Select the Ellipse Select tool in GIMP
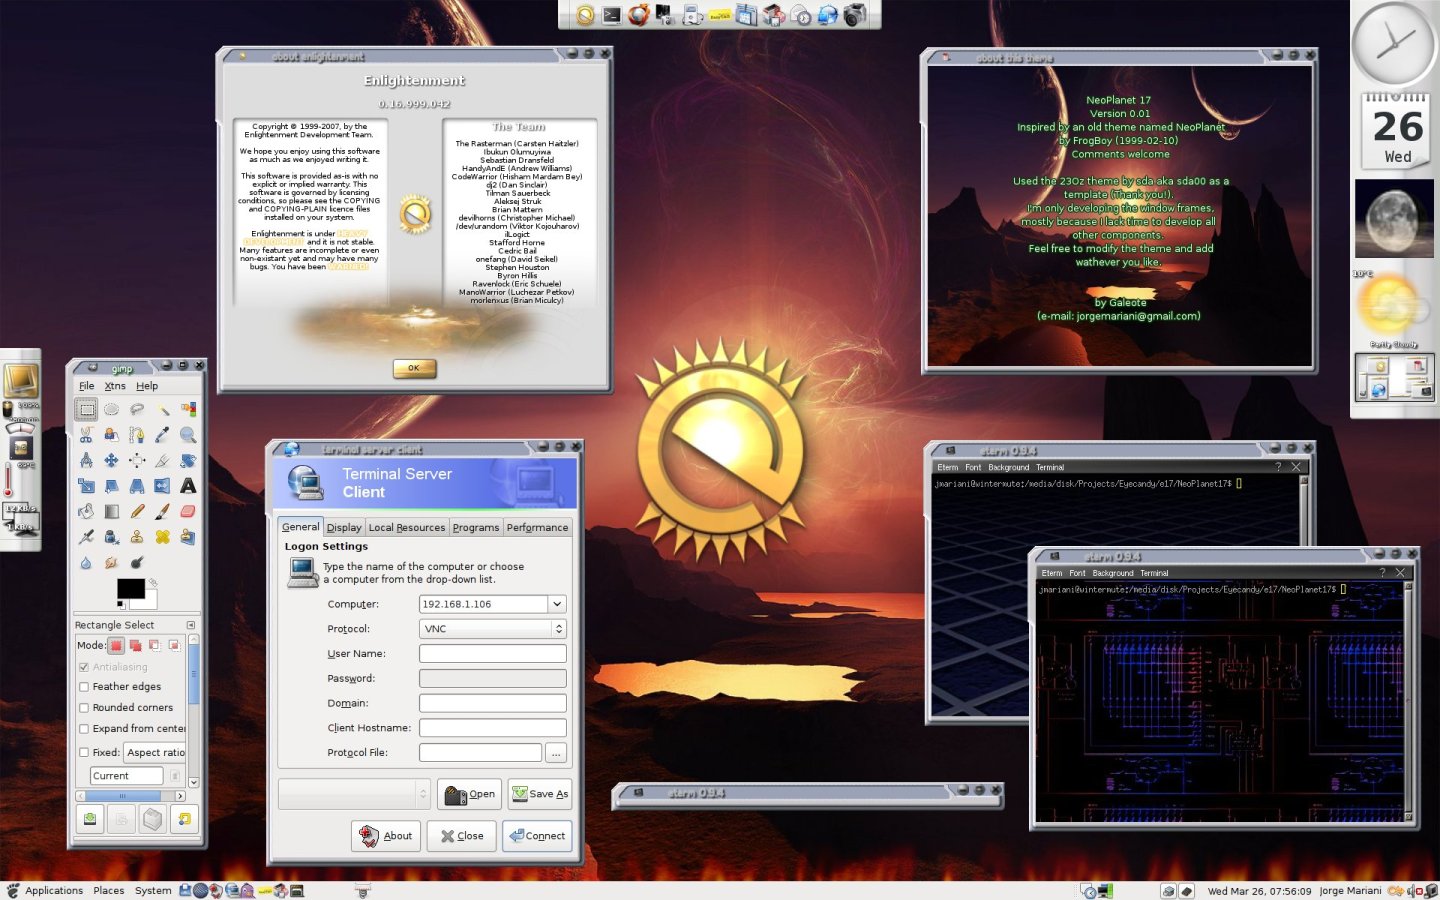Viewport: 1440px width, 900px height. (111, 409)
